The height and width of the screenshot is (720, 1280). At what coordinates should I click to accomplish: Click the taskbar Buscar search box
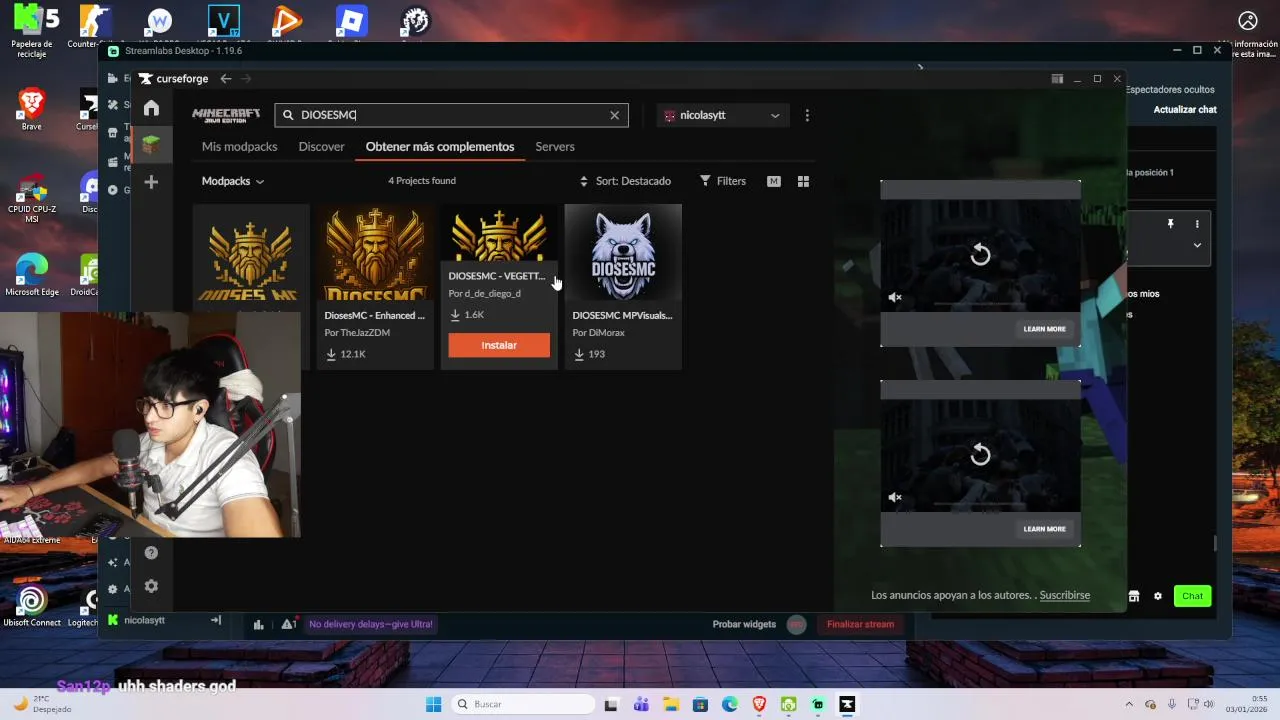click(522, 704)
